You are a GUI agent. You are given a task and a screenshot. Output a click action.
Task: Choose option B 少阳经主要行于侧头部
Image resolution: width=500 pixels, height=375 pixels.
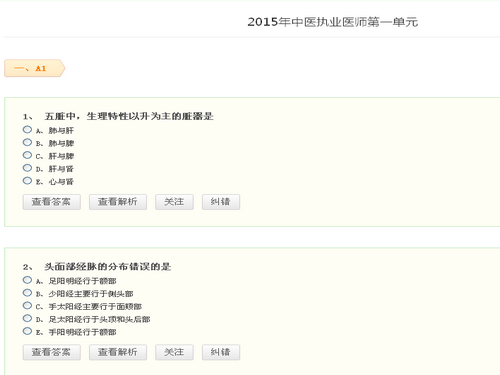pos(27,293)
